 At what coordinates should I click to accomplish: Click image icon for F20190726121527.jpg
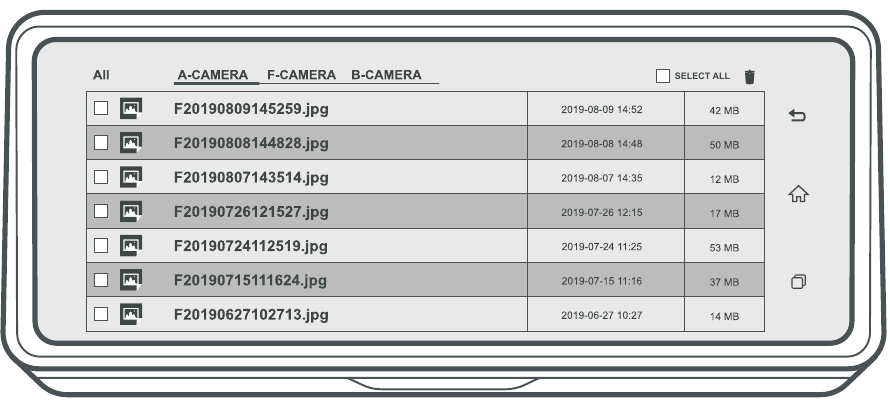click(131, 211)
